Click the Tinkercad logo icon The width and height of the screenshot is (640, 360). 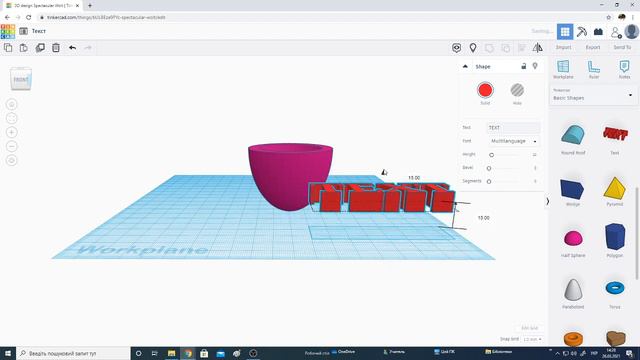pos(8,31)
